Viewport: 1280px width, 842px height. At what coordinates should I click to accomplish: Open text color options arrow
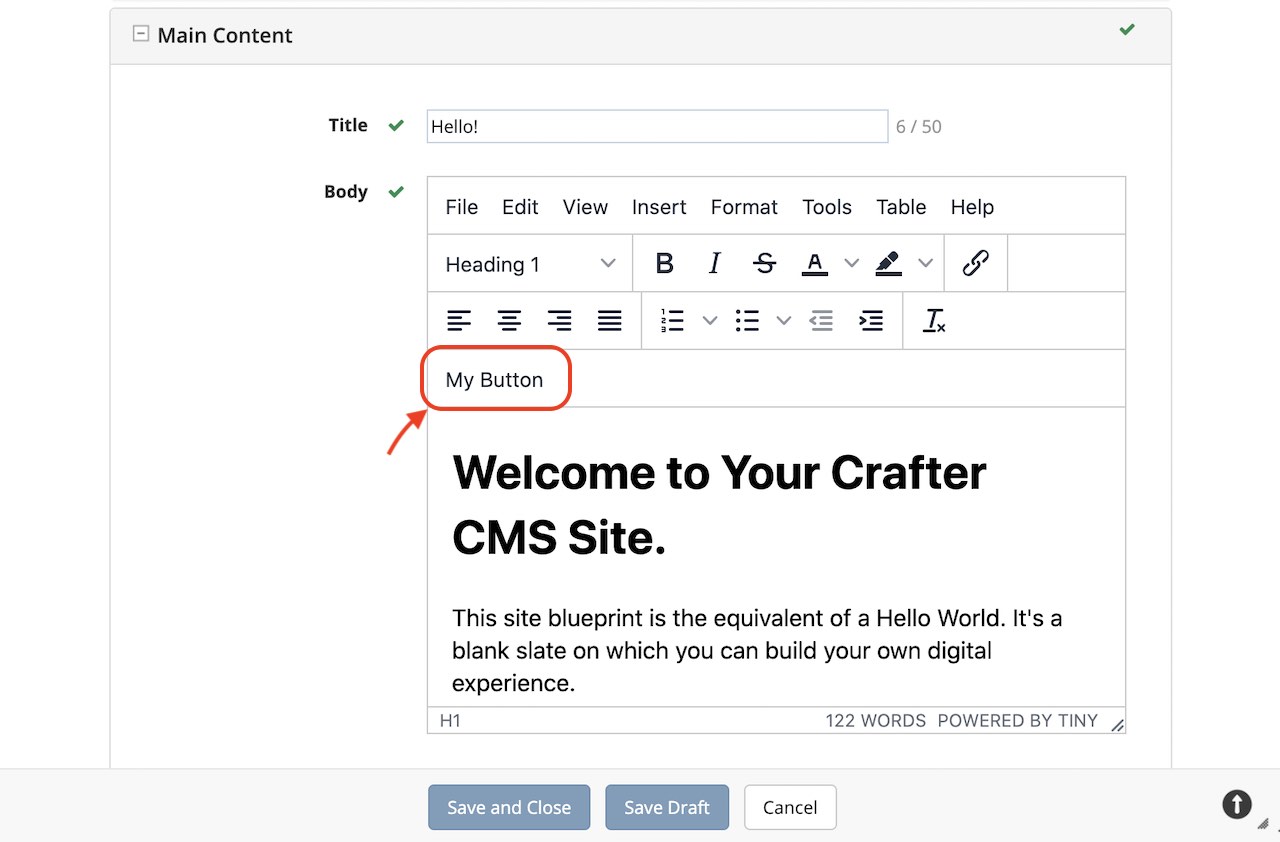[851, 264]
